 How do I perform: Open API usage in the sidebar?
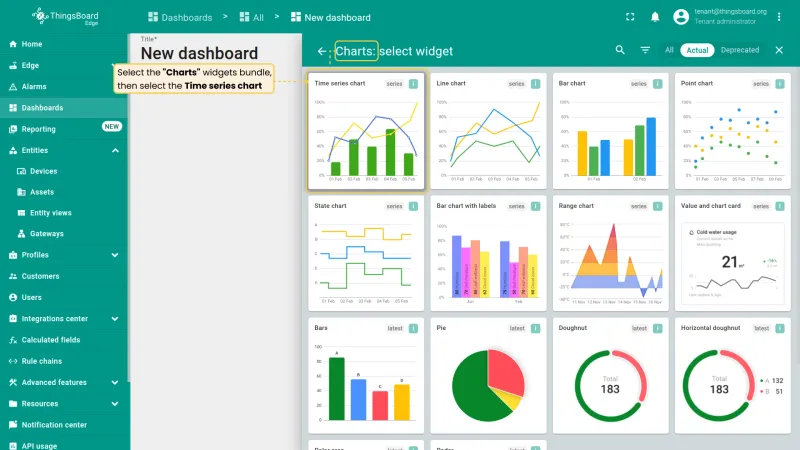(63, 445)
